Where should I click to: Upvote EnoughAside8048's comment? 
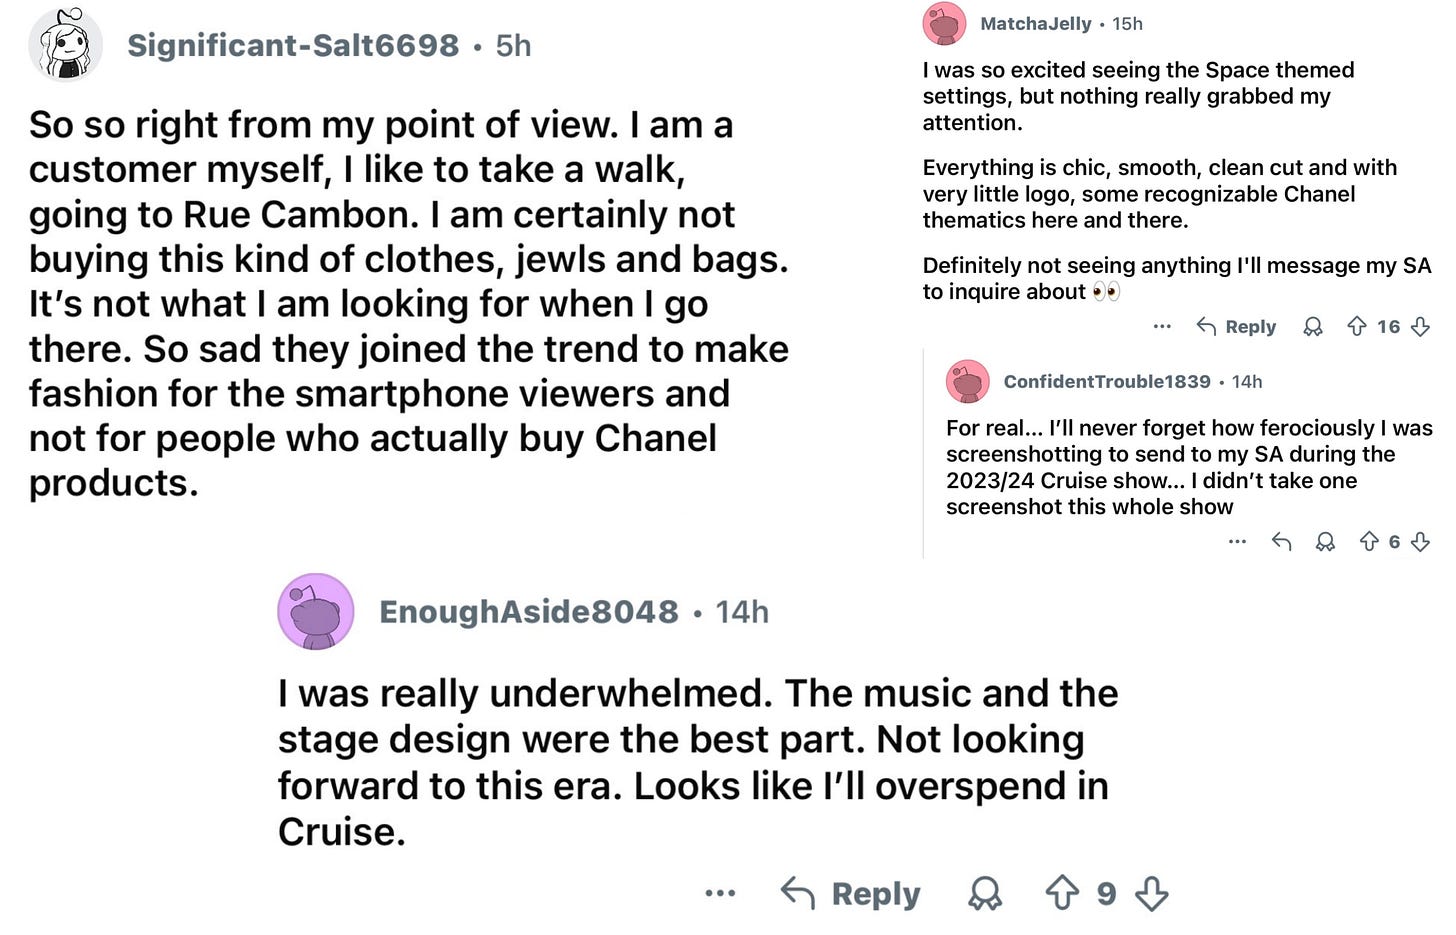pyautogui.click(x=1062, y=893)
